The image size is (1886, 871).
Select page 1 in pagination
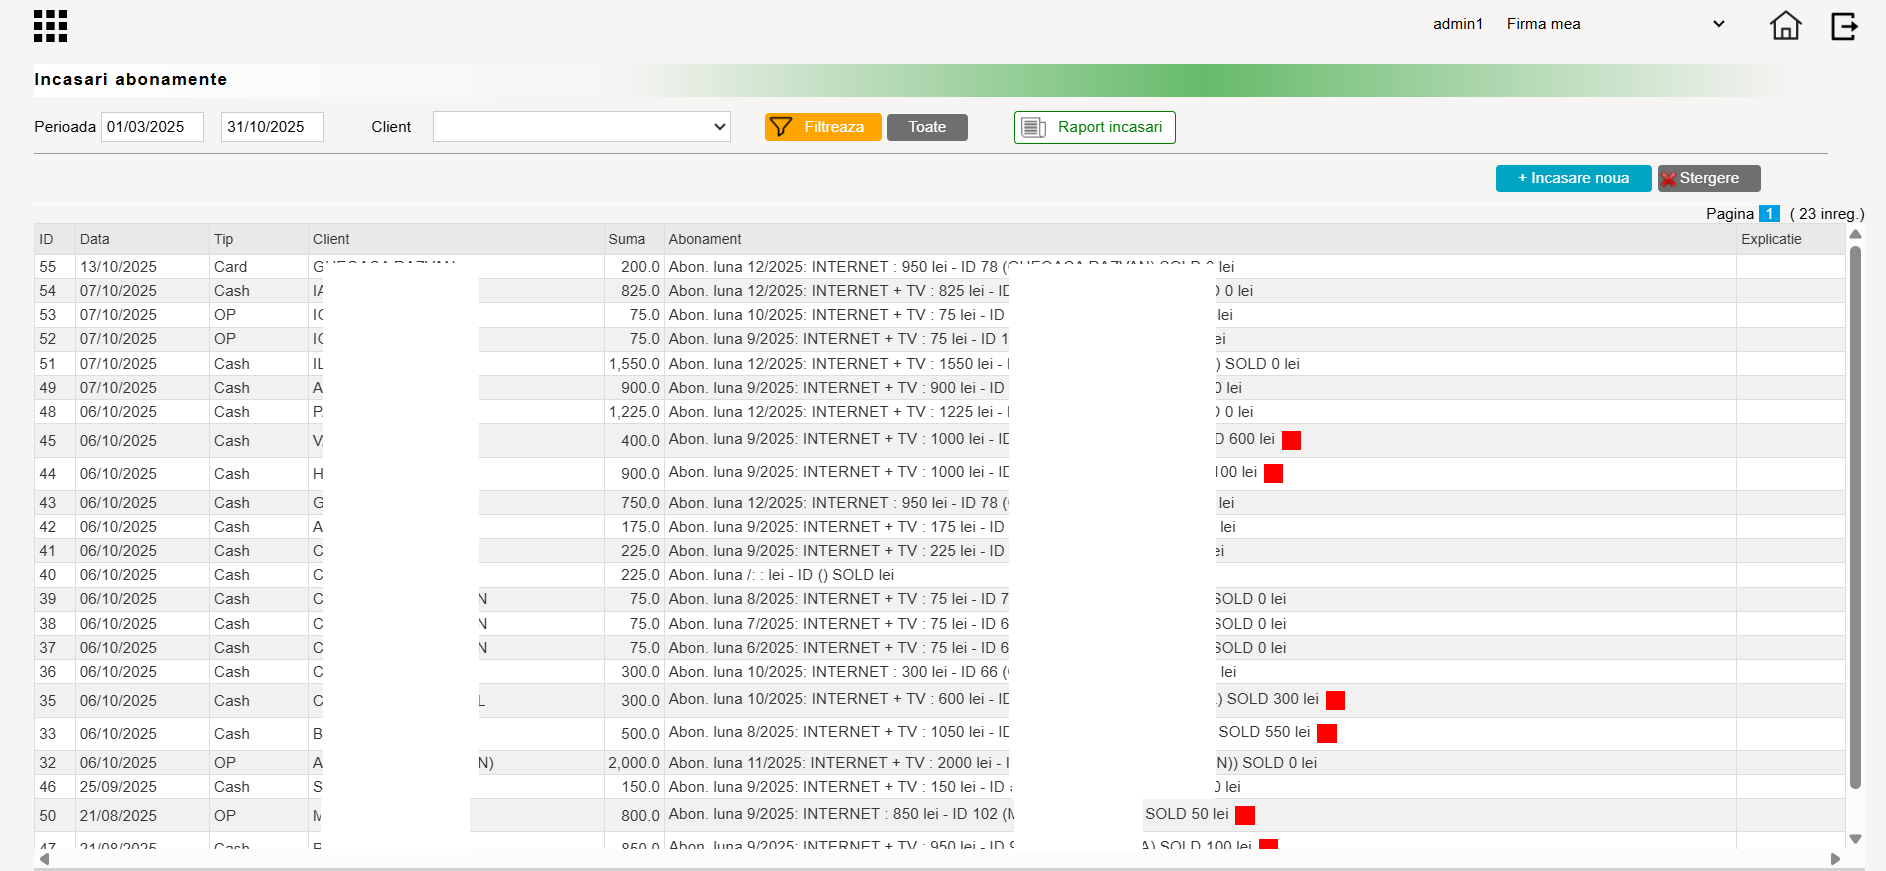pyautogui.click(x=1769, y=214)
